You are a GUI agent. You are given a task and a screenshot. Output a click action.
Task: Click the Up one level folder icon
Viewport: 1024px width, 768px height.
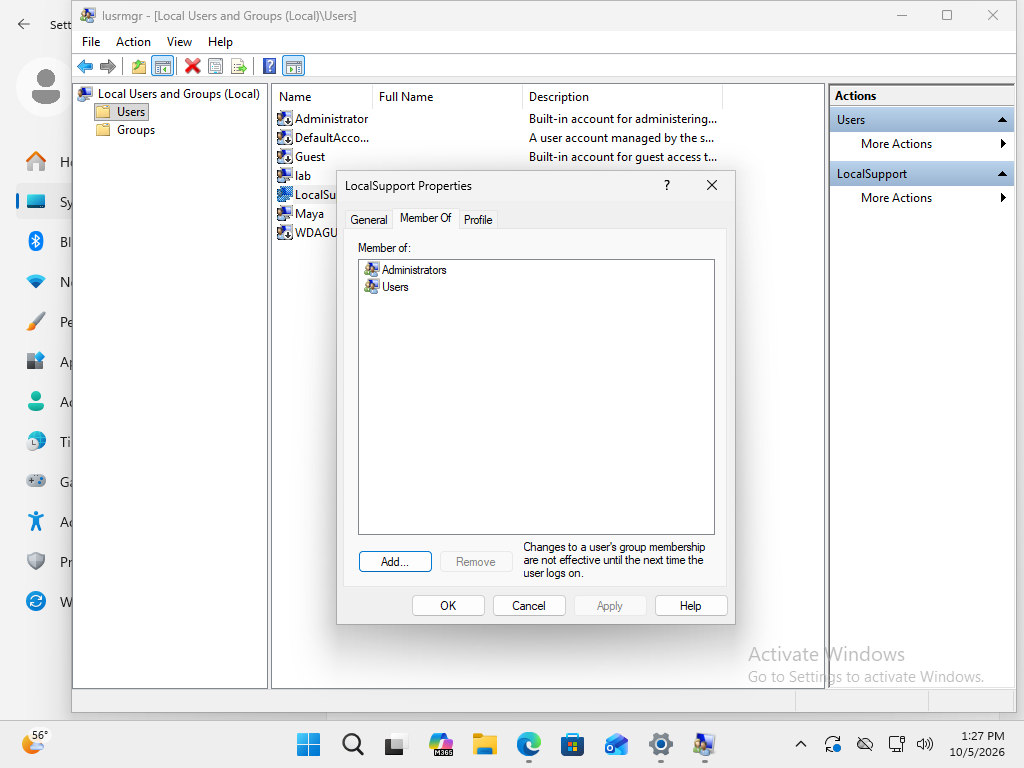coord(138,66)
